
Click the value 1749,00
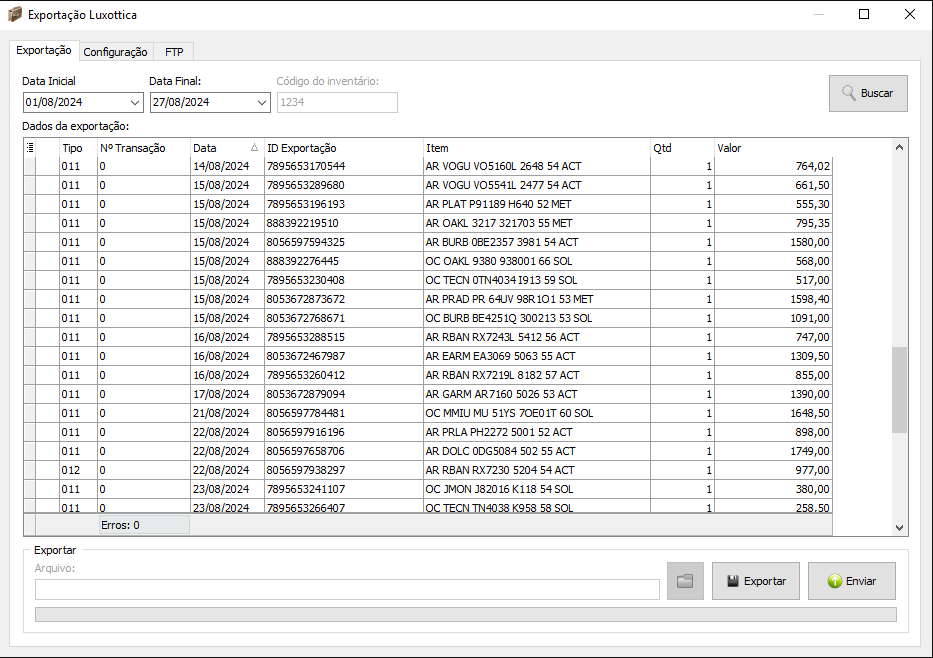(773, 452)
